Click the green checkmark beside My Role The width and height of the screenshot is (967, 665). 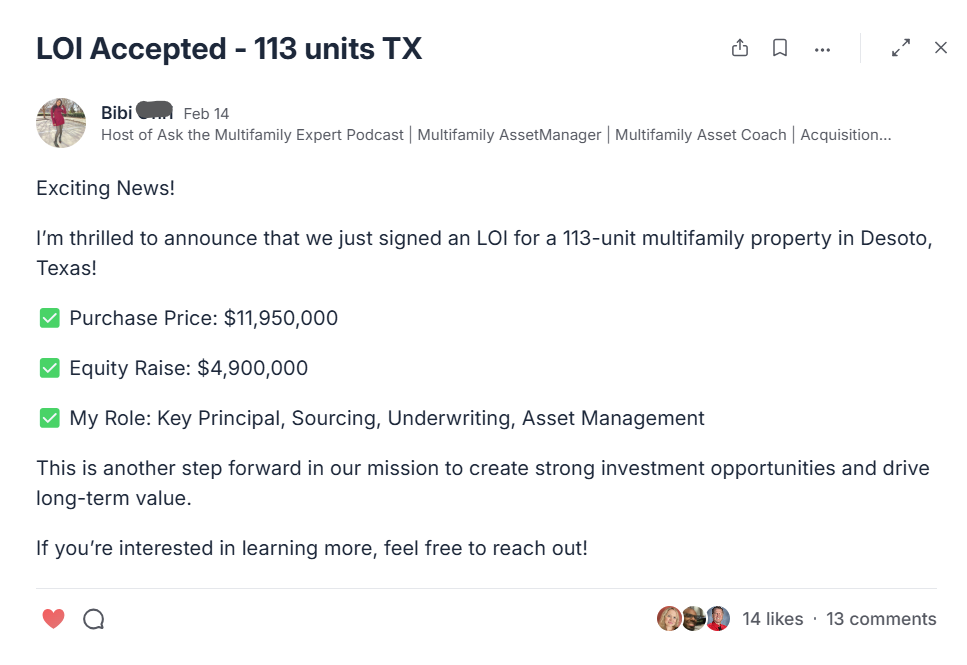(x=49, y=418)
